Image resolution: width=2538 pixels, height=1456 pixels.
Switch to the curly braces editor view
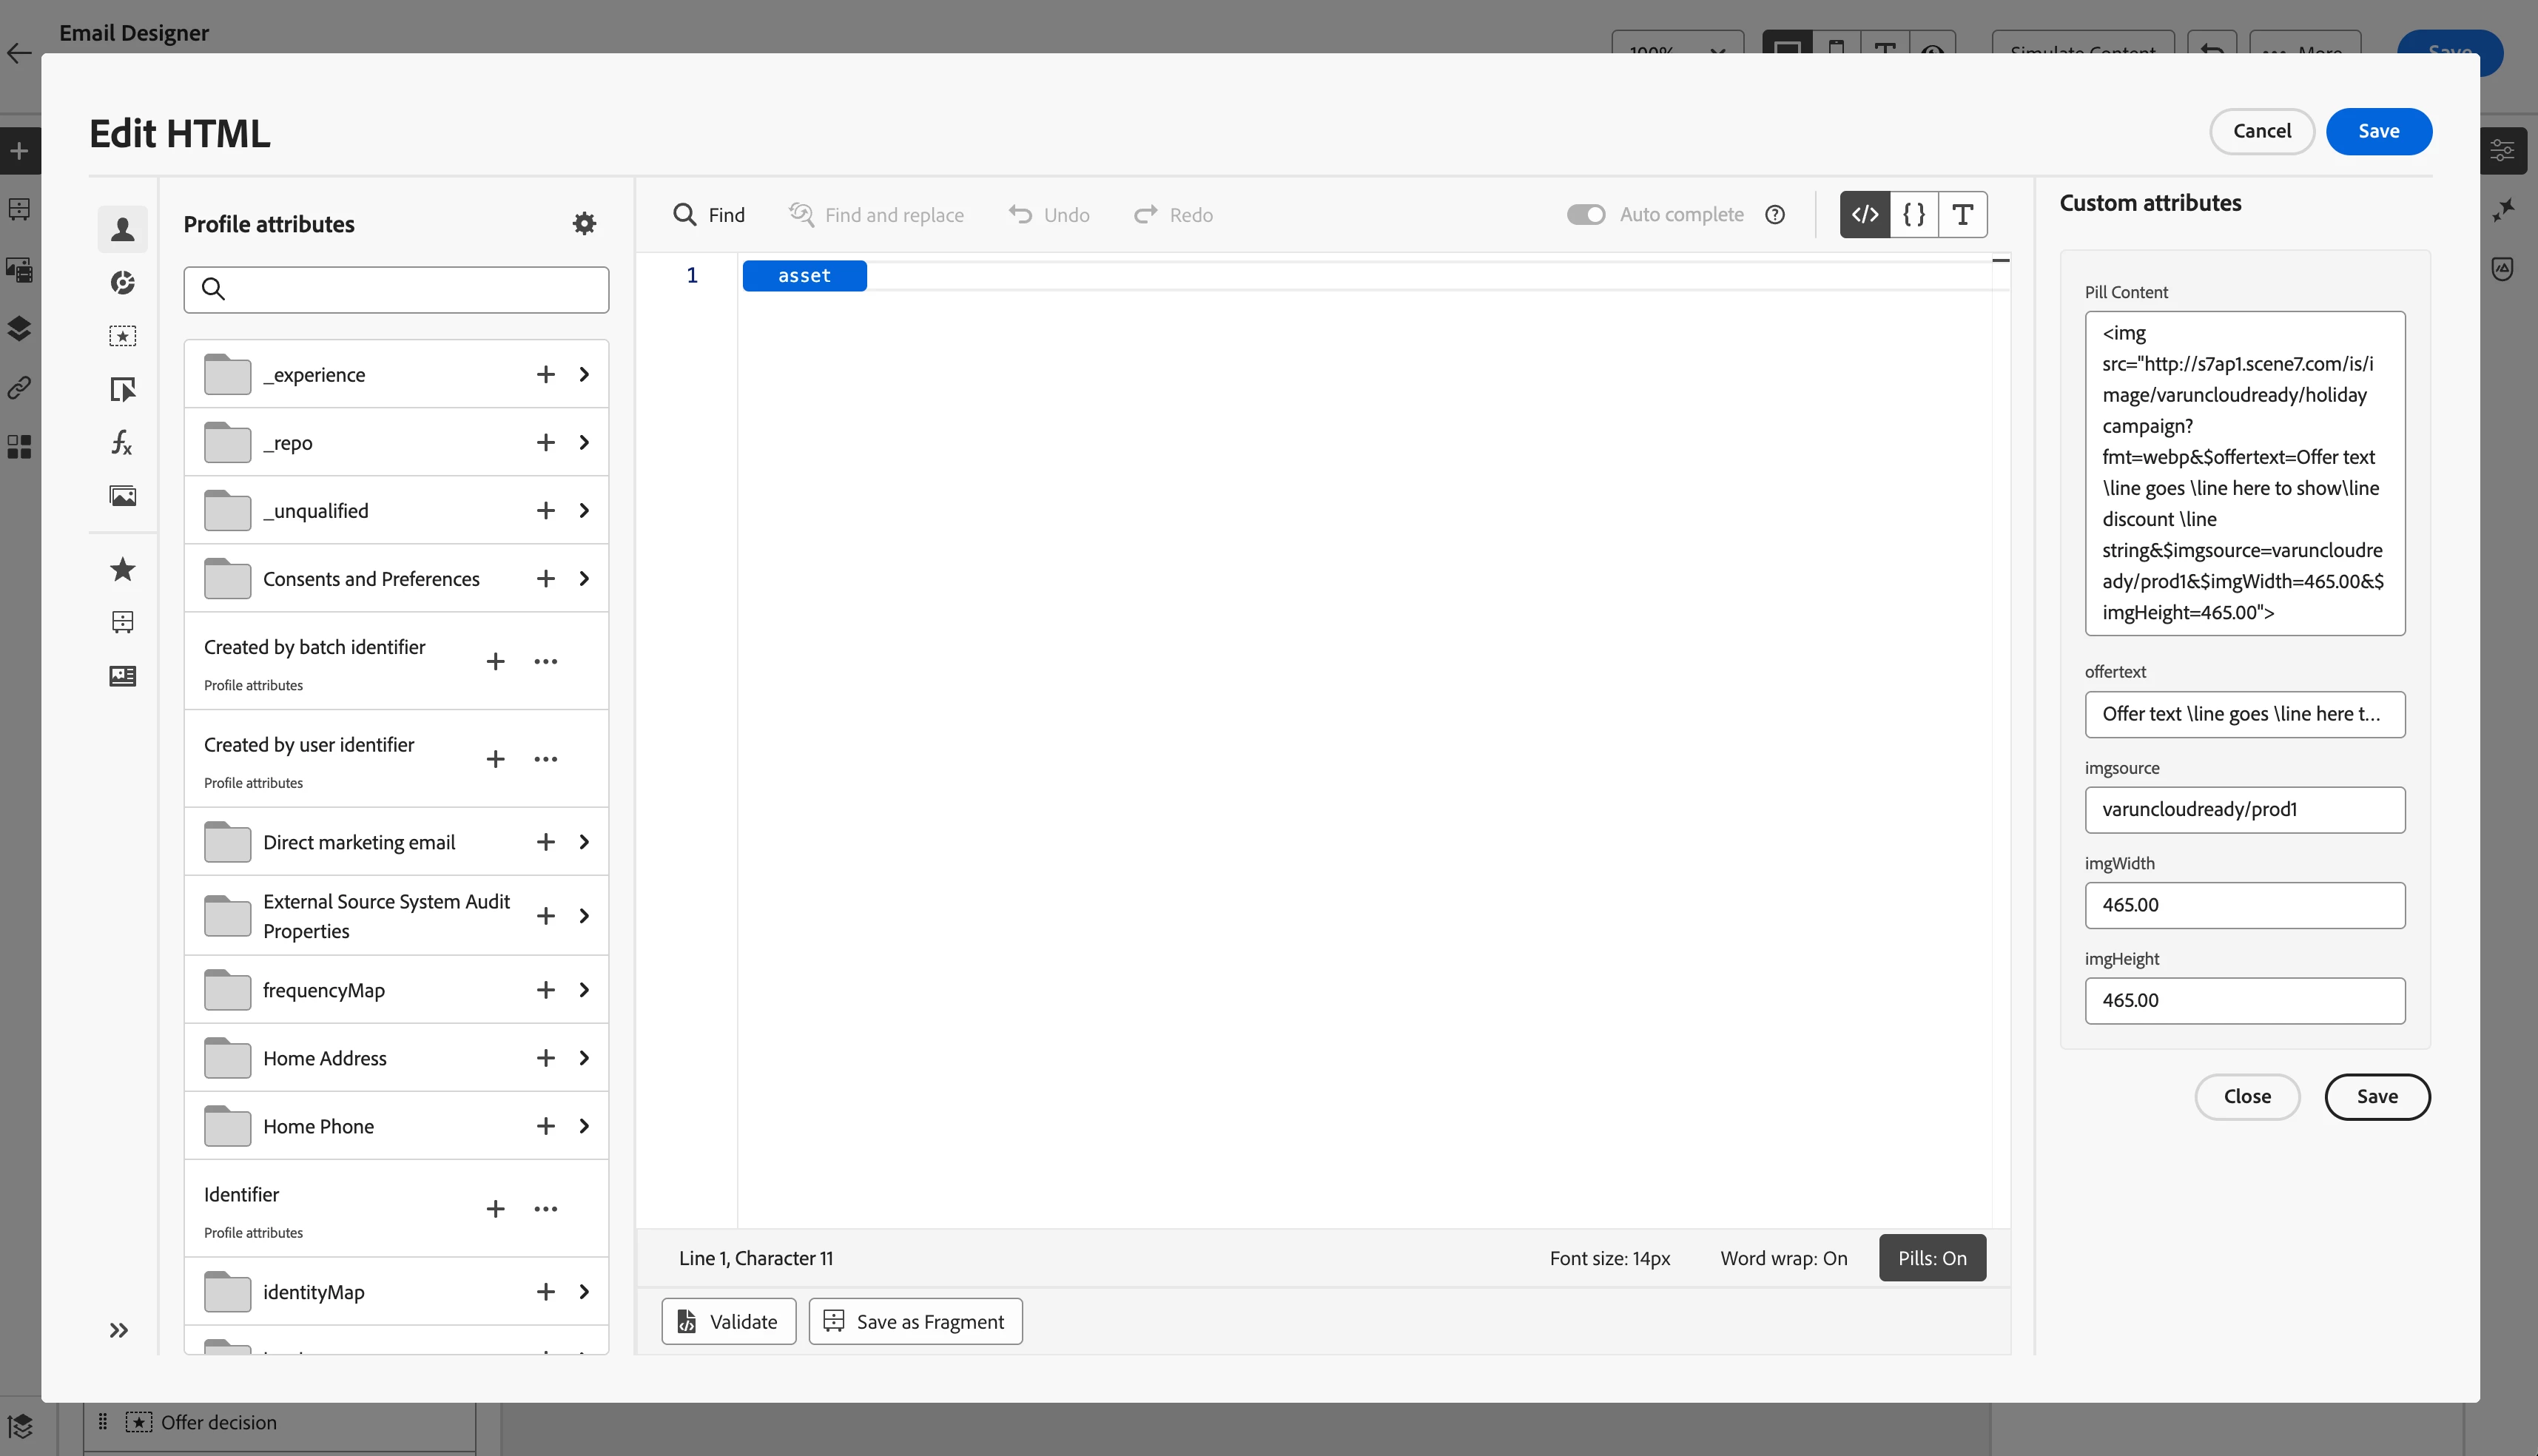[1913, 214]
